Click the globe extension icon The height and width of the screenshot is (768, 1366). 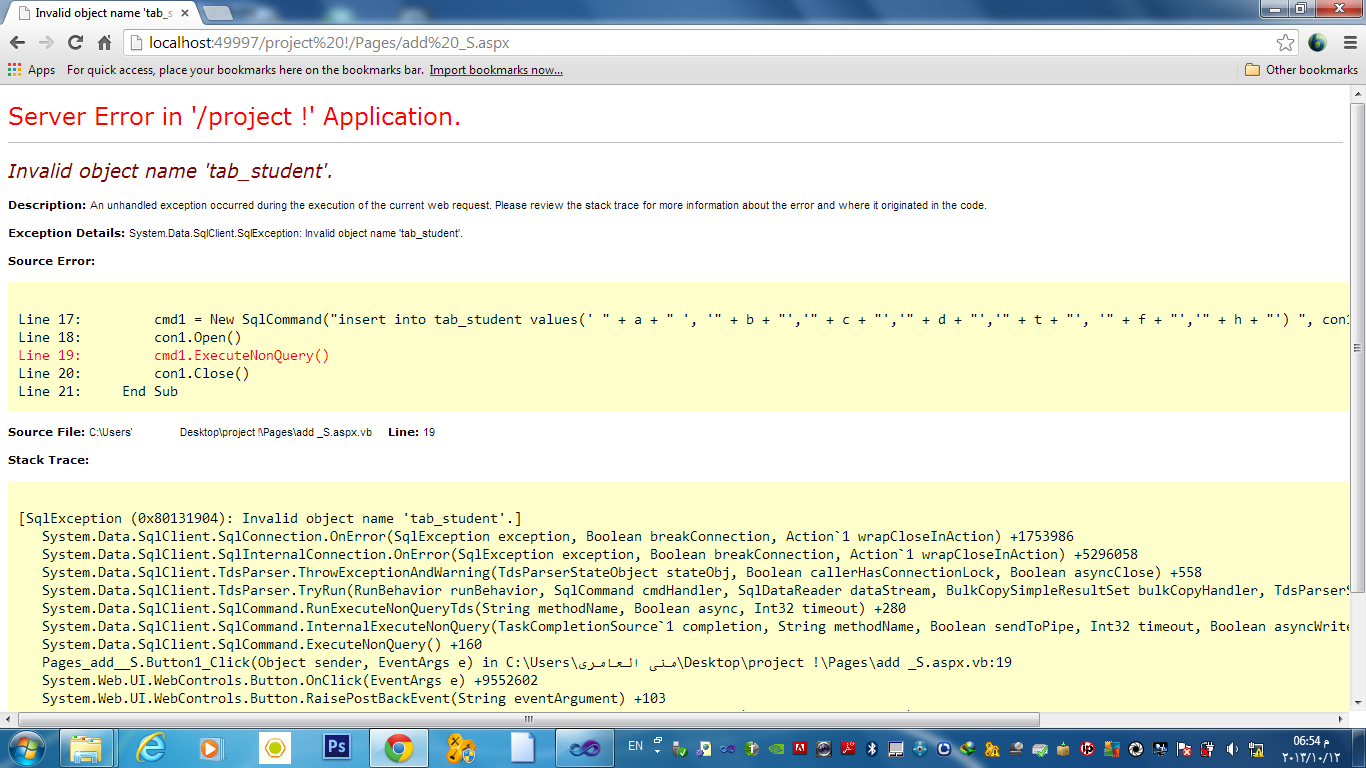pyautogui.click(x=1317, y=43)
